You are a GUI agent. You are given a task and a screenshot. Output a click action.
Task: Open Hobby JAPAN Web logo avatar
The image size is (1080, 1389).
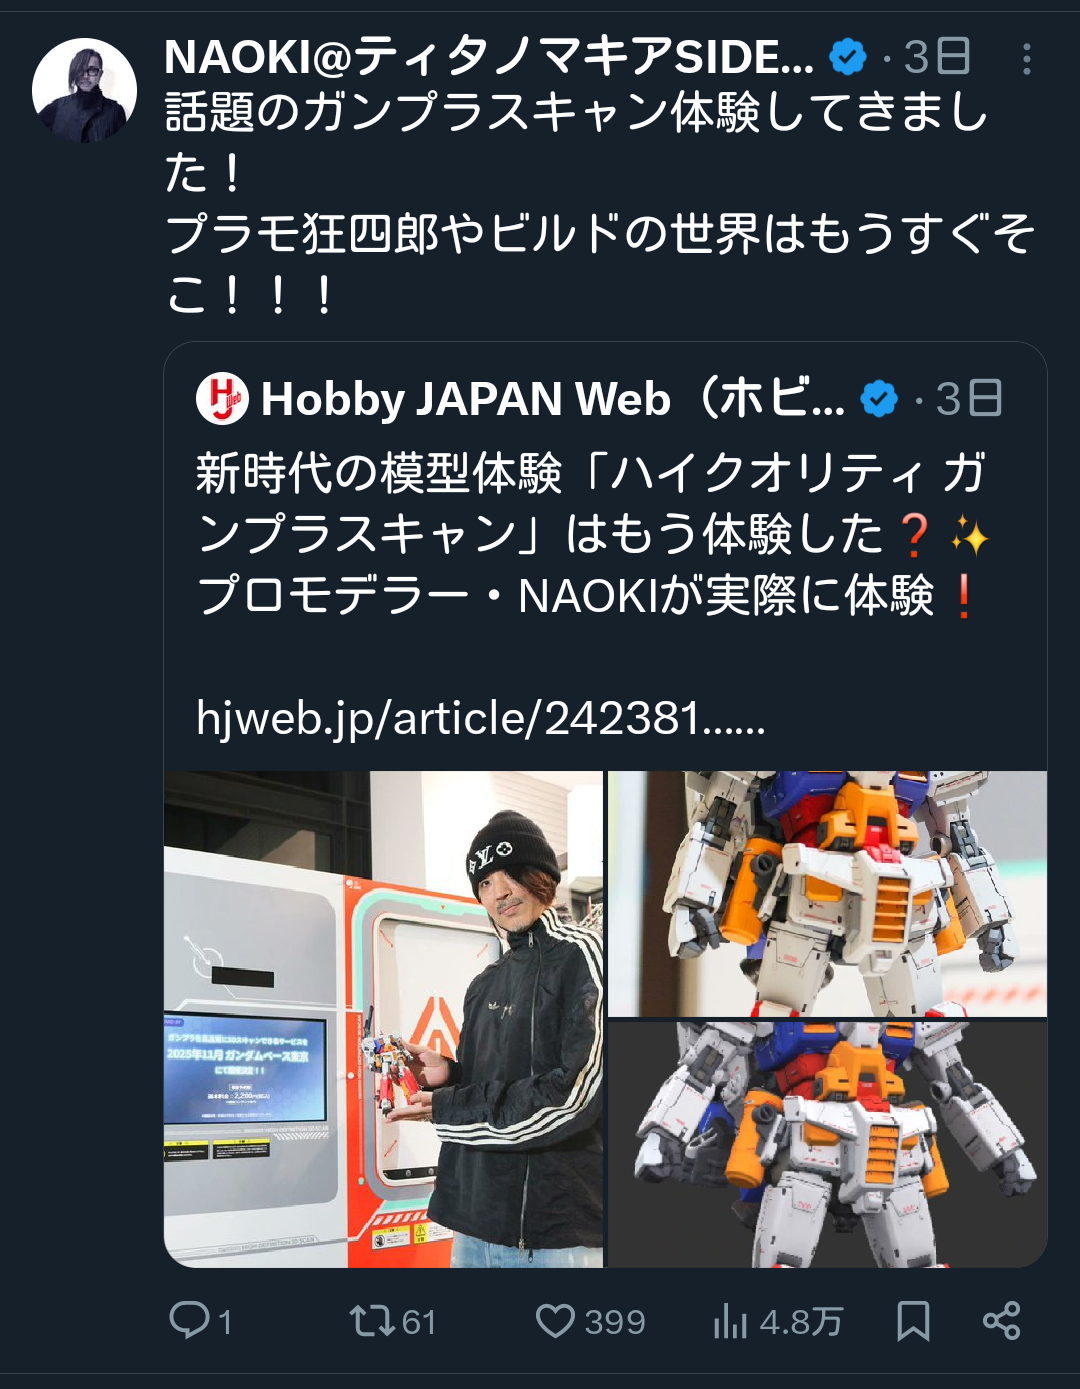(x=222, y=398)
